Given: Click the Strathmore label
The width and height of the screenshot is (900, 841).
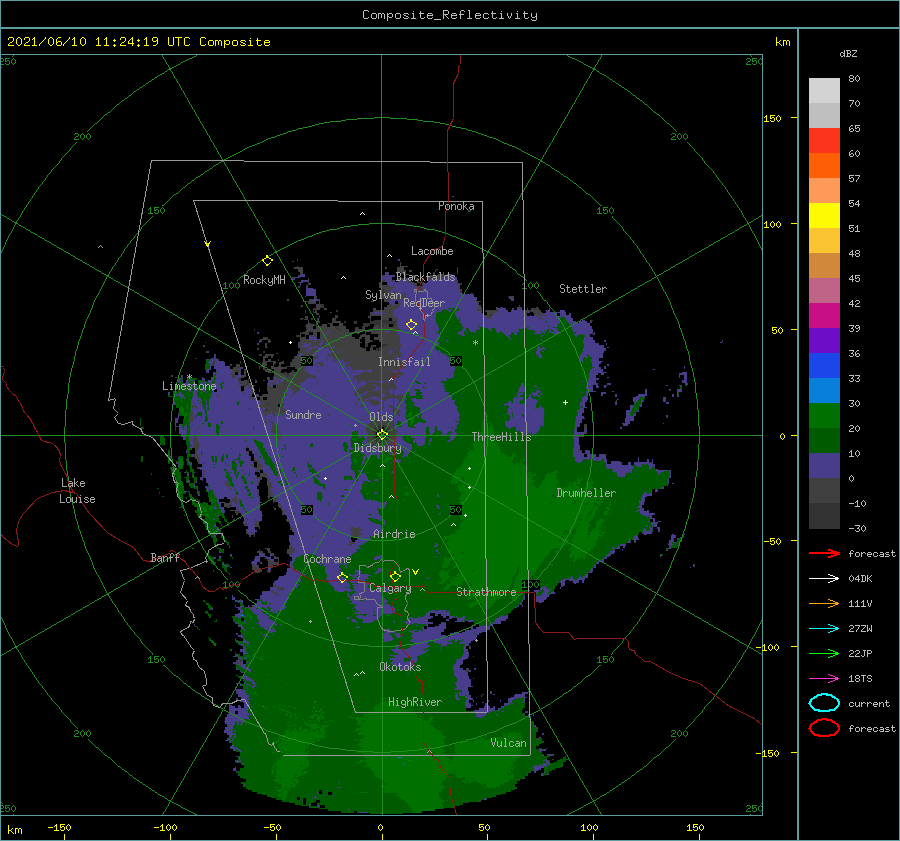Looking at the screenshot, I should pos(486,592).
